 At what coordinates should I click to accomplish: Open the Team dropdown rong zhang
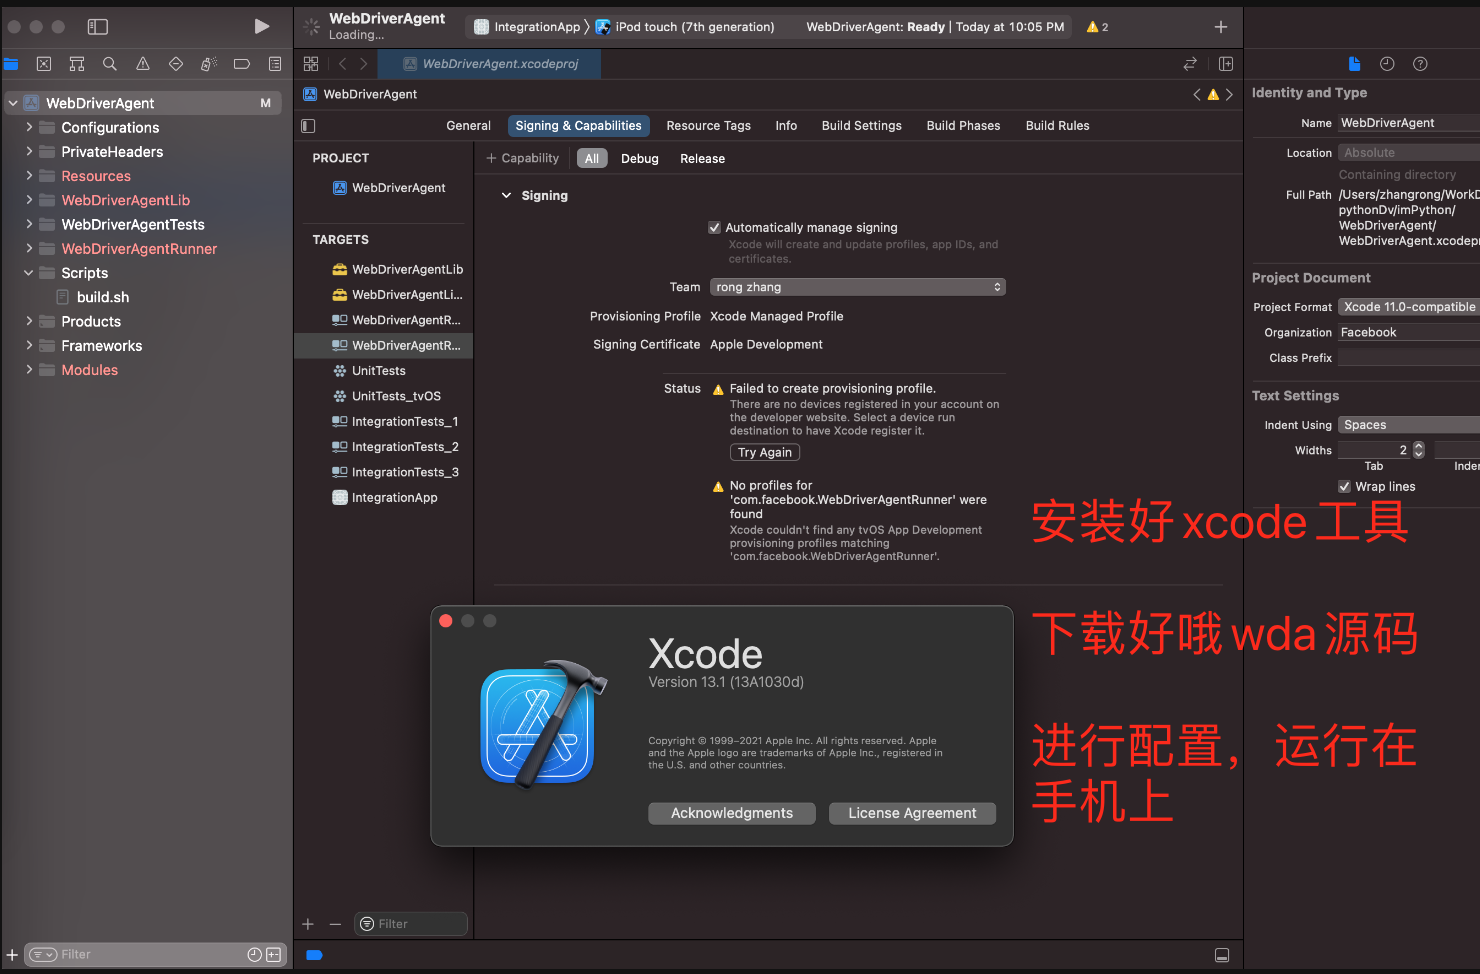pyautogui.click(x=857, y=287)
